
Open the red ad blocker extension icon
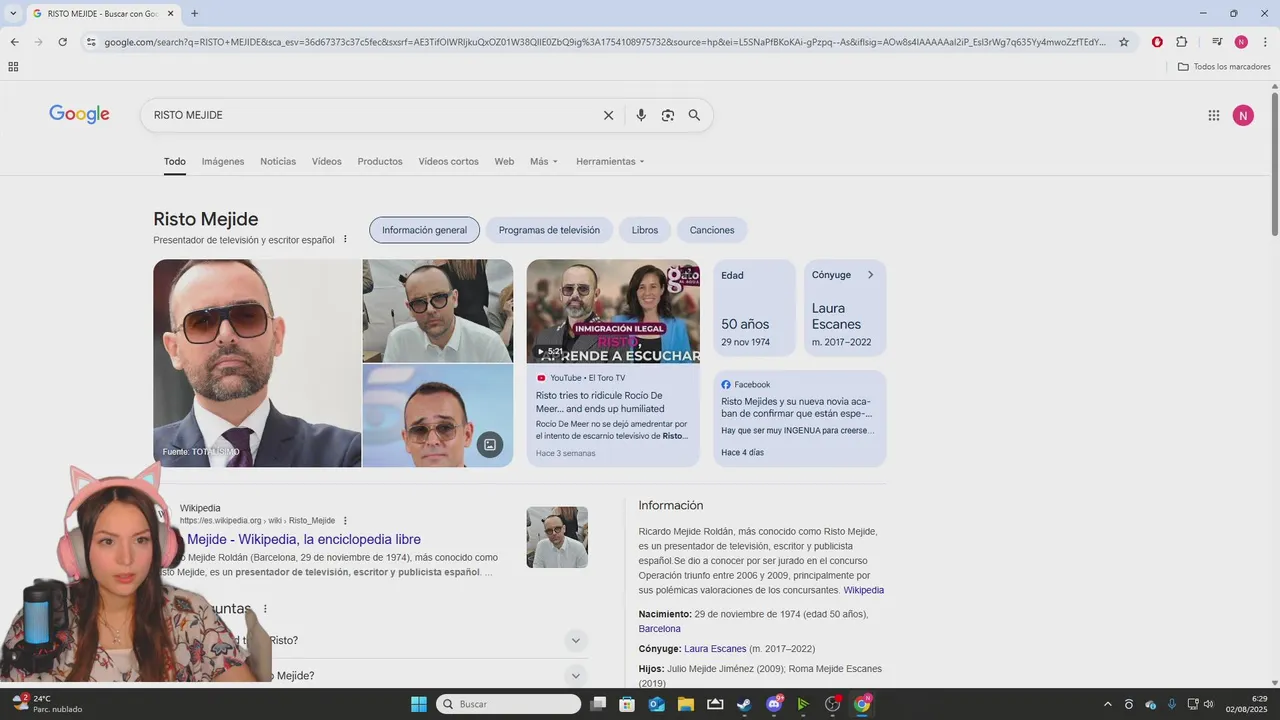point(1157,42)
